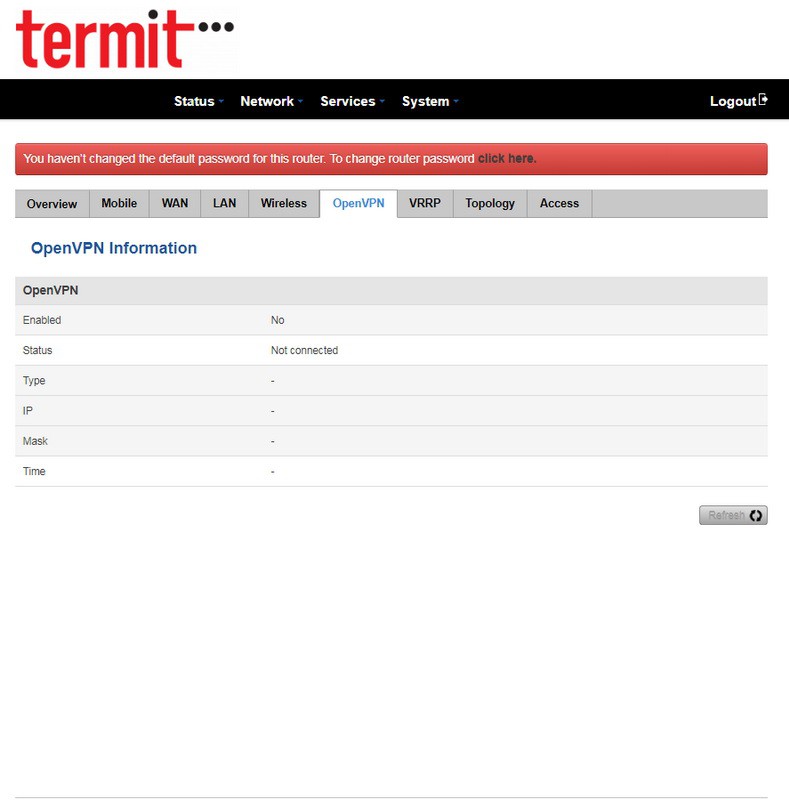Screen dimensions: 789x800
Task: Open the Mobile tab
Action: pyautogui.click(x=119, y=204)
